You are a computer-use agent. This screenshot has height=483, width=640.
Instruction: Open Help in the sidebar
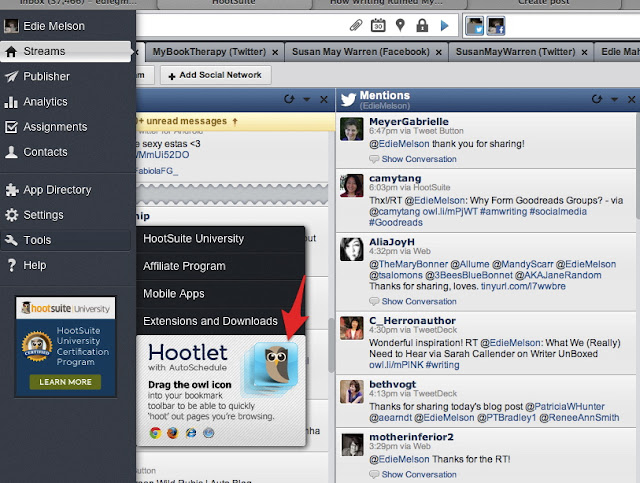coord(65,265)
